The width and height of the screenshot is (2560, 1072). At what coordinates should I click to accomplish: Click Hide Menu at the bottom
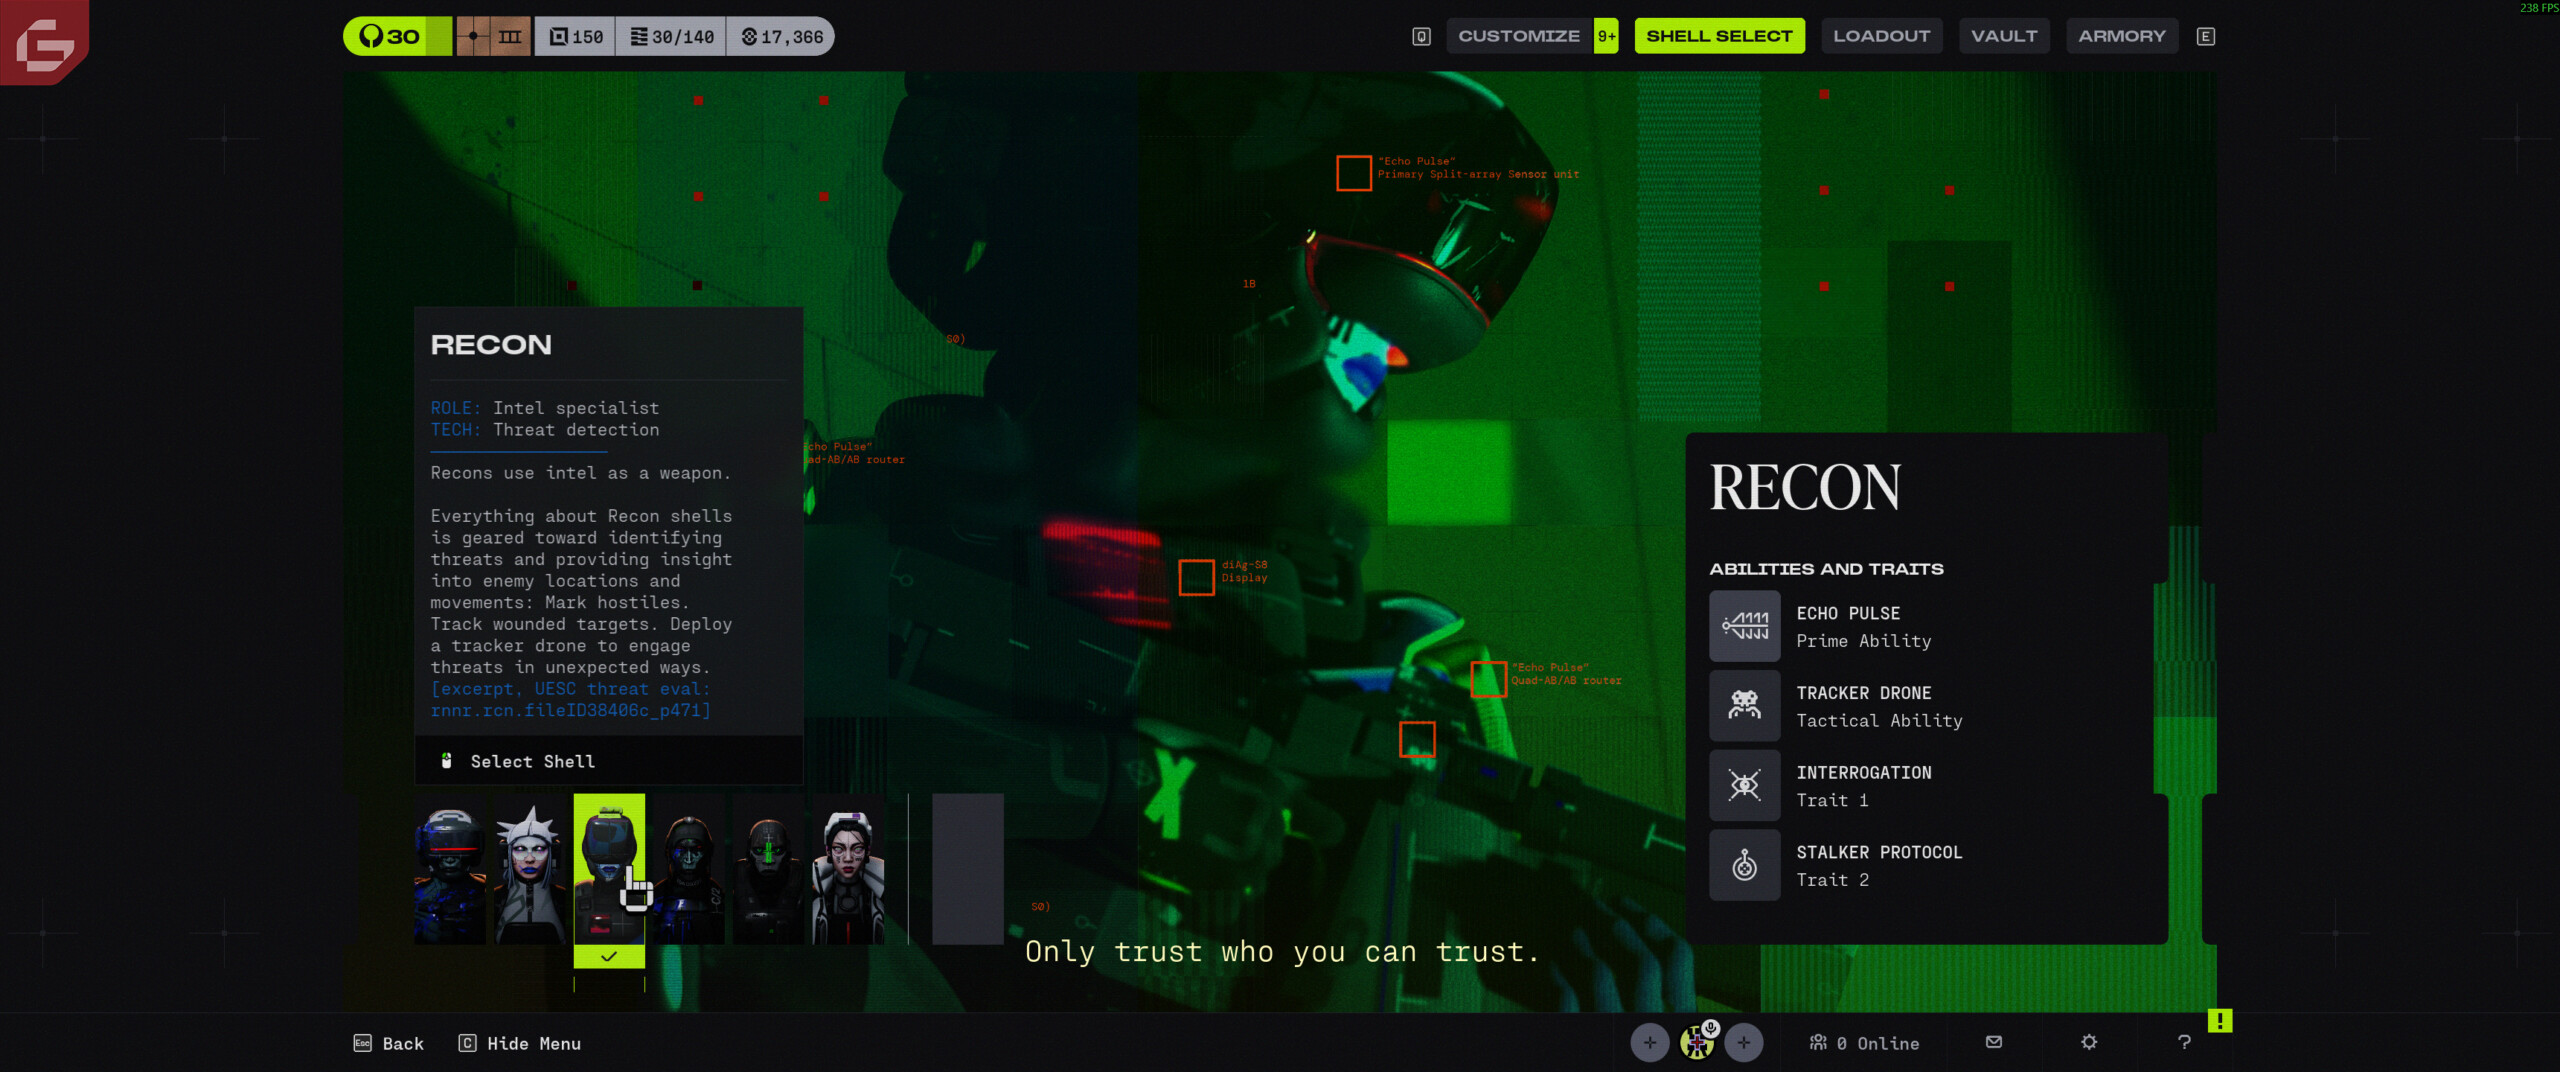point(520,1043)
